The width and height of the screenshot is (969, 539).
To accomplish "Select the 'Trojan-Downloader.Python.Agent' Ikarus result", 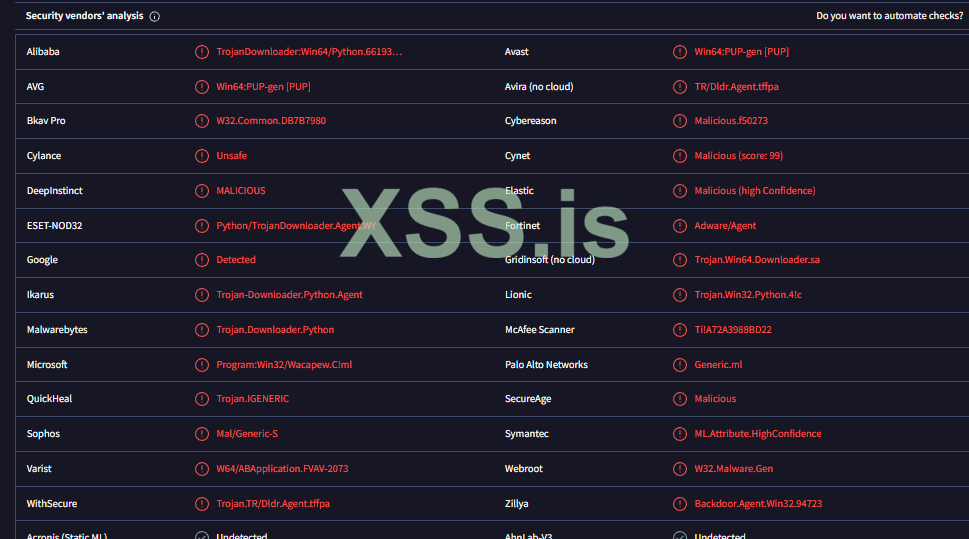I will point(289,295).
